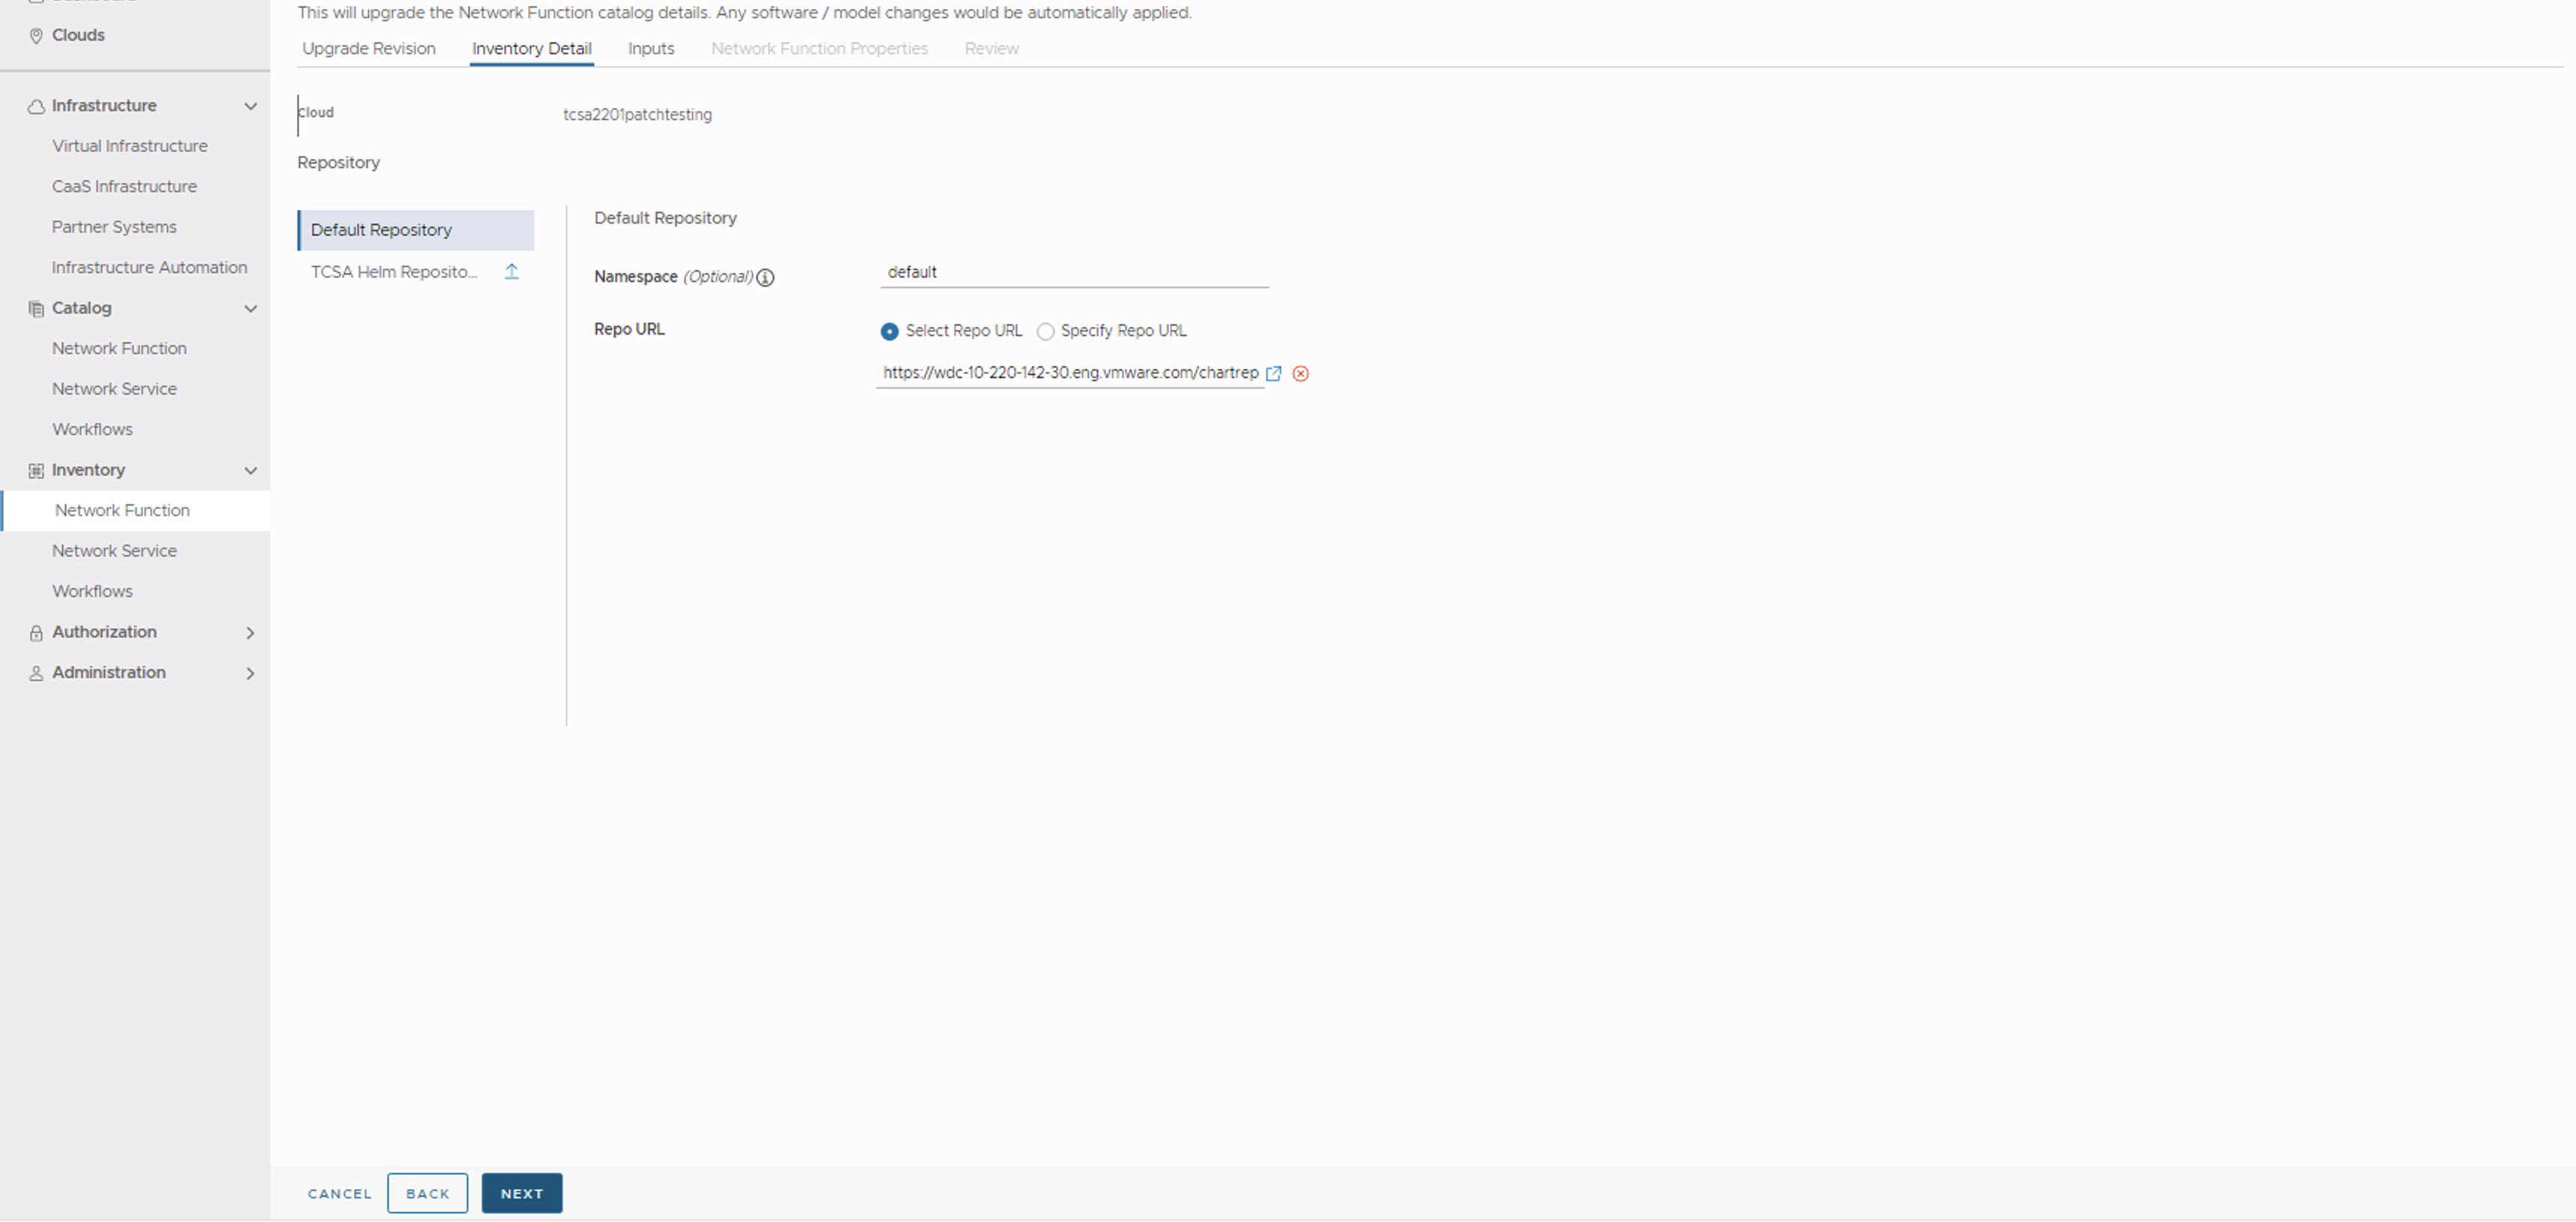Click the Infrastructure expand/collapse icon
Screen dimensions: 2576x1222
(250, 105)
